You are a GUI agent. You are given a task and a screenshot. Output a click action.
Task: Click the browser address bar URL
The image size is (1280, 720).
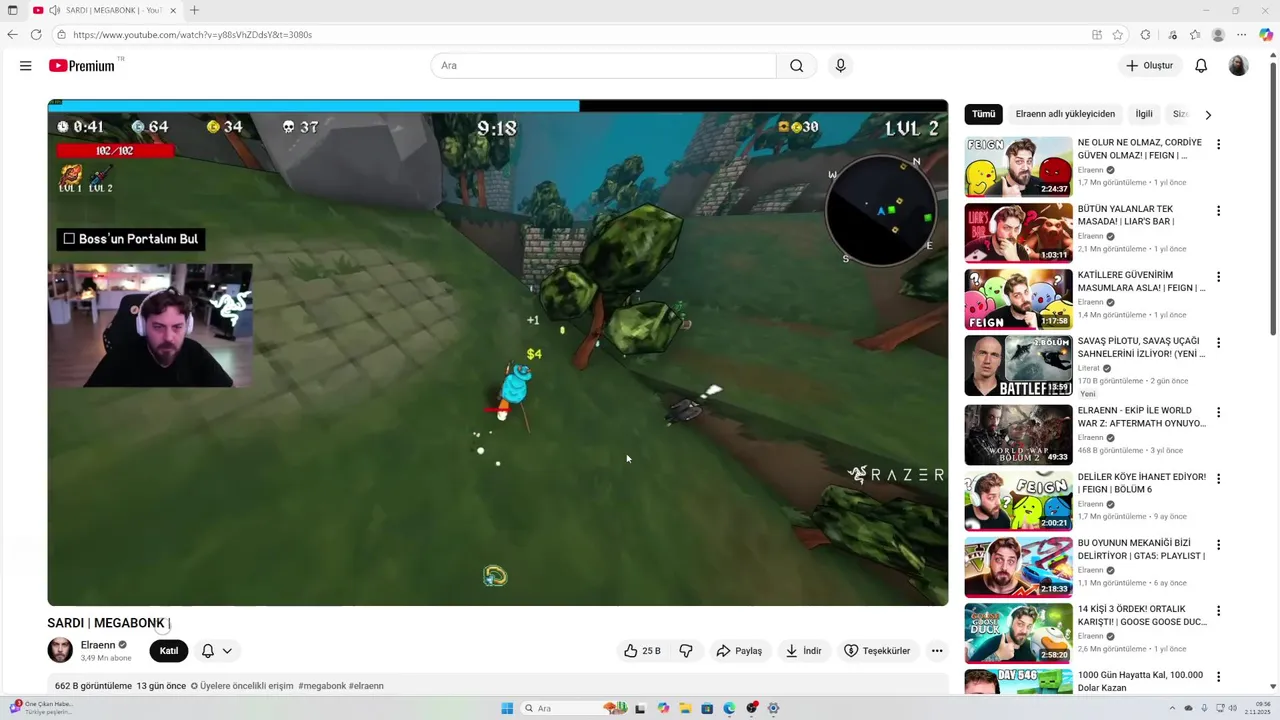[x=192, y=34]
